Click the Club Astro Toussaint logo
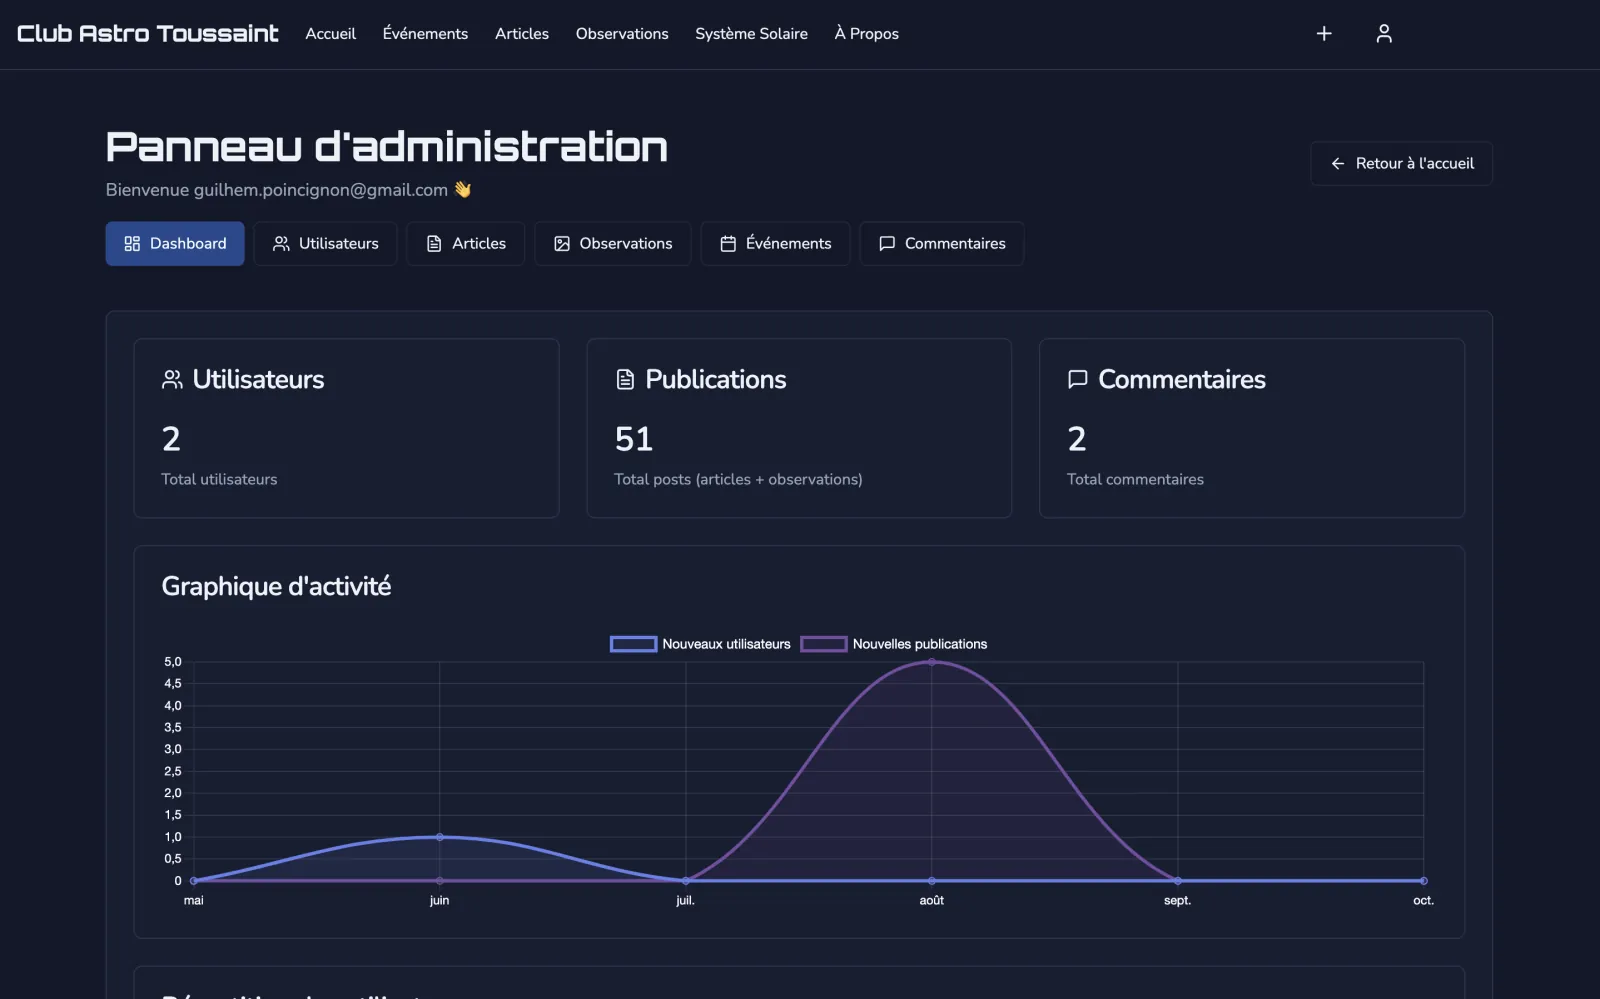1600x999 pixels. click(148, 34)
